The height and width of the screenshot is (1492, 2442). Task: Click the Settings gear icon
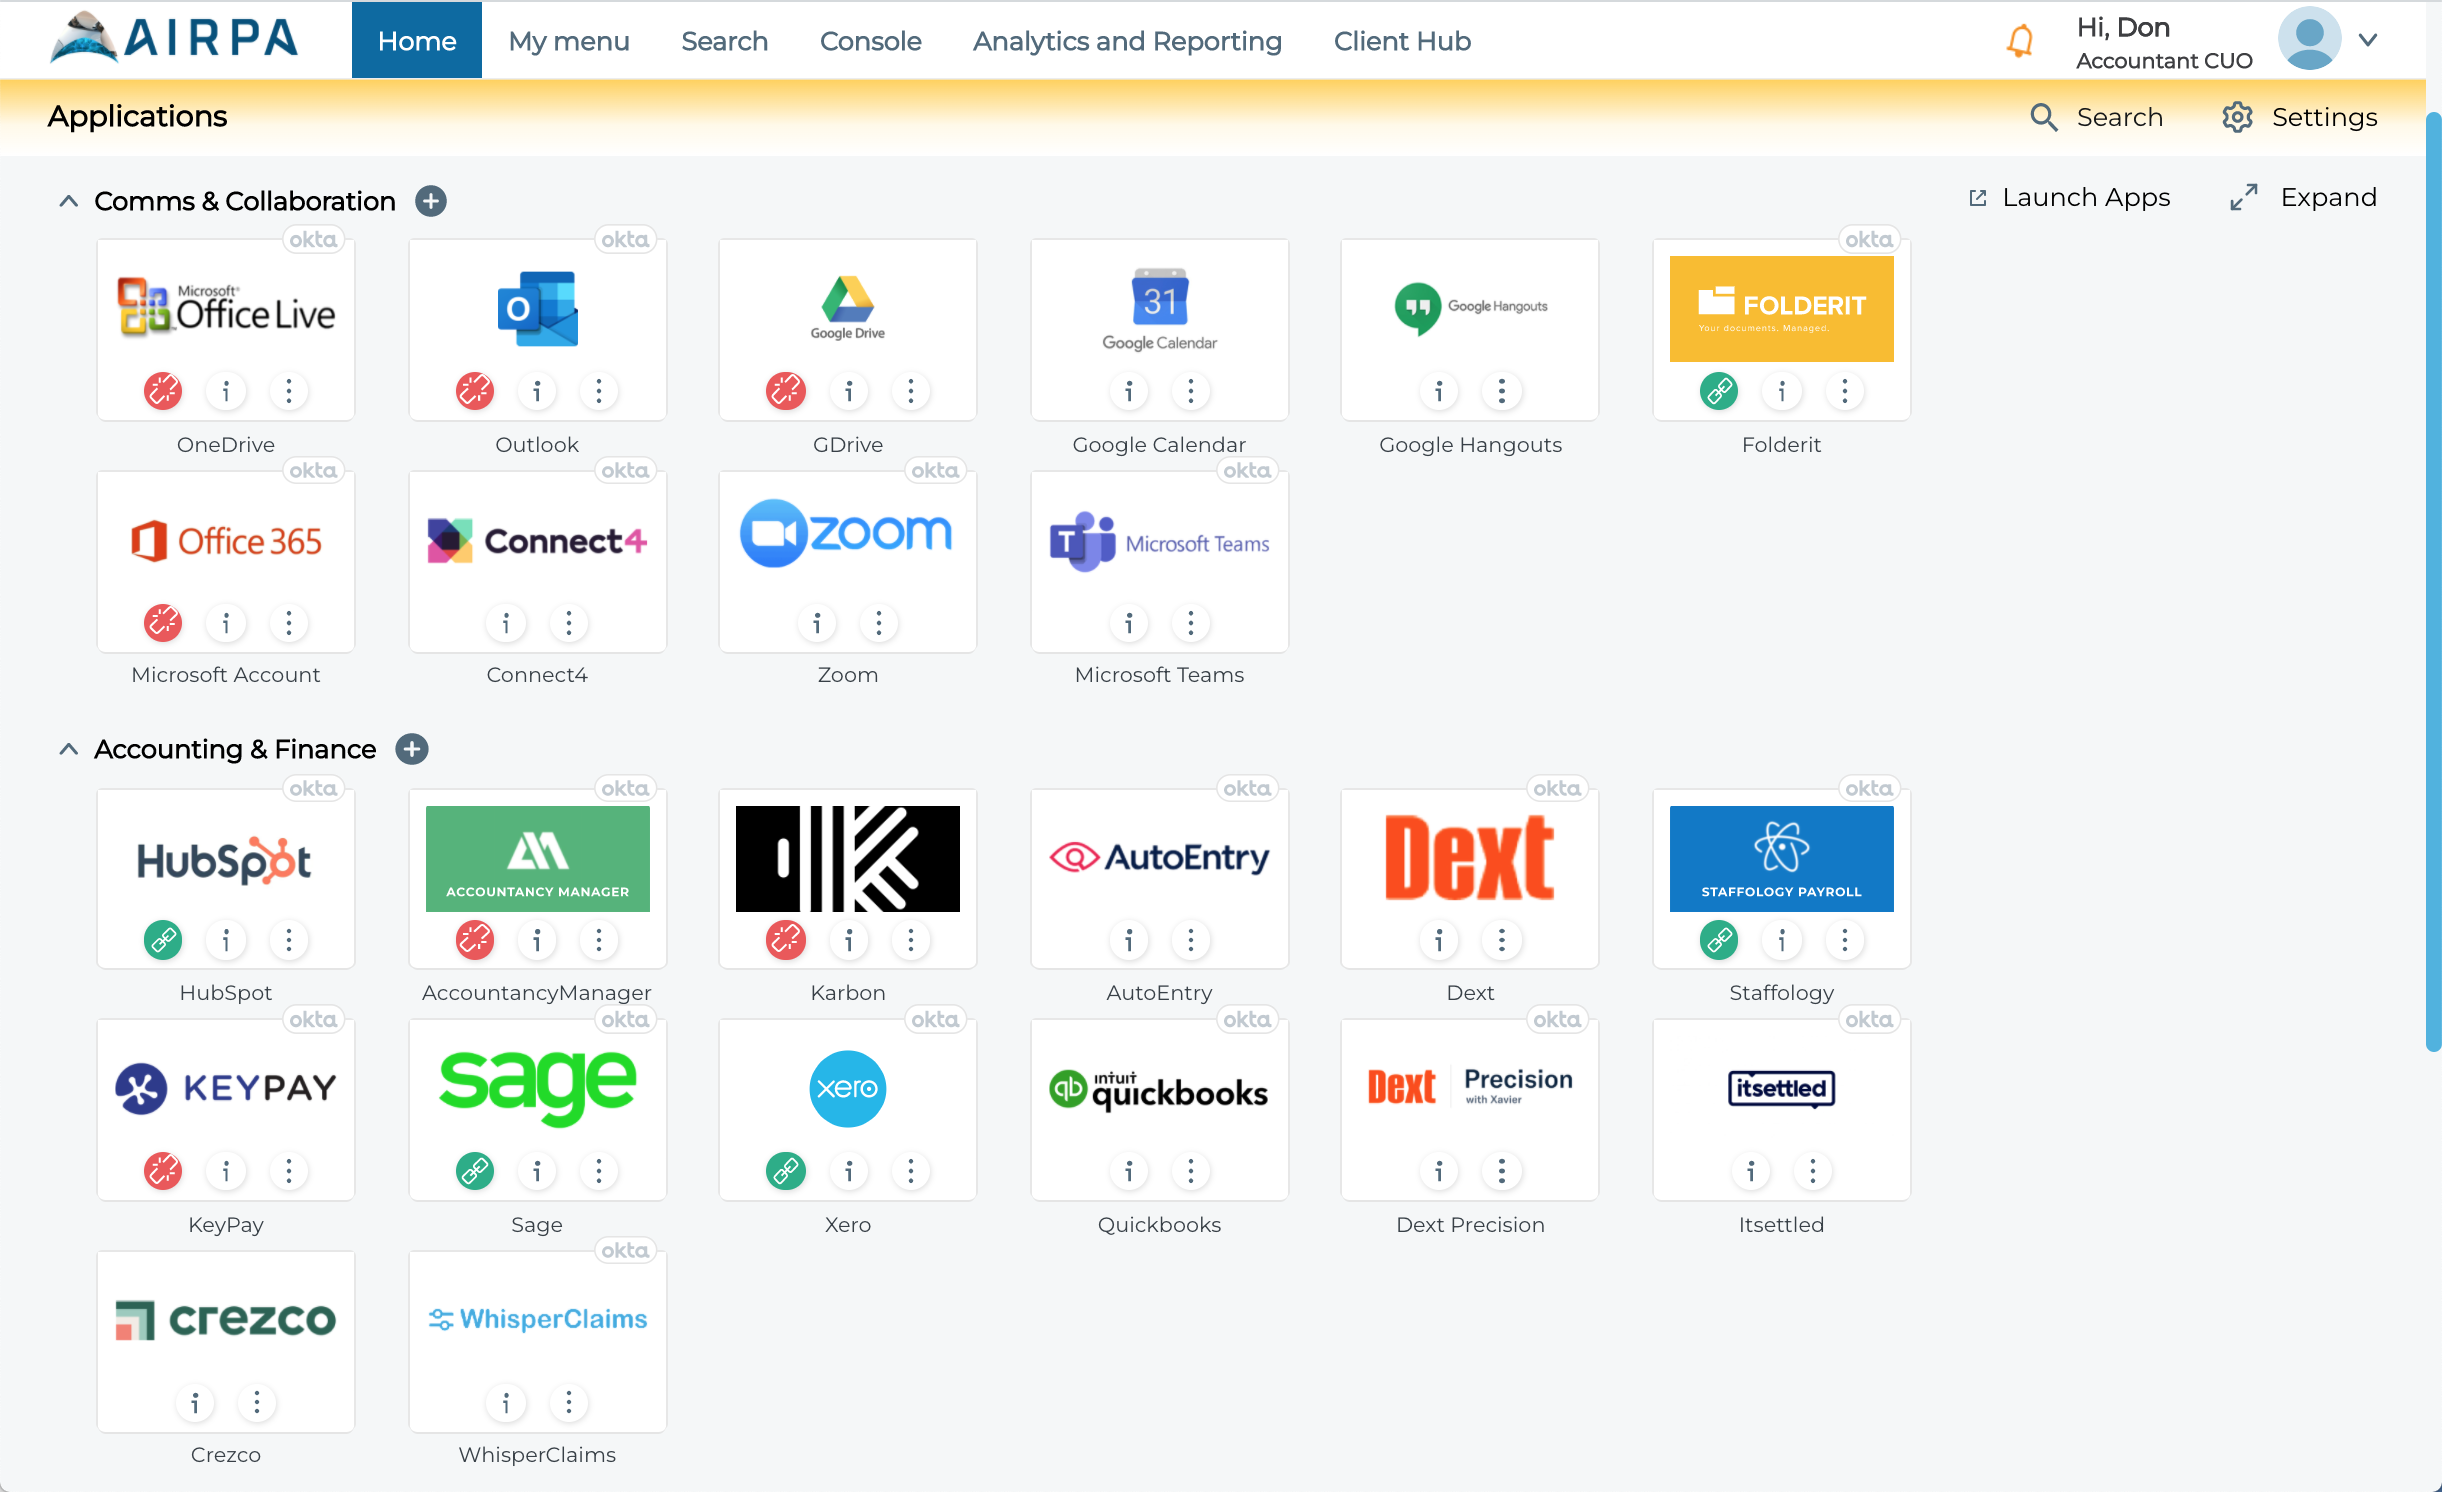tap(2237, 117)
